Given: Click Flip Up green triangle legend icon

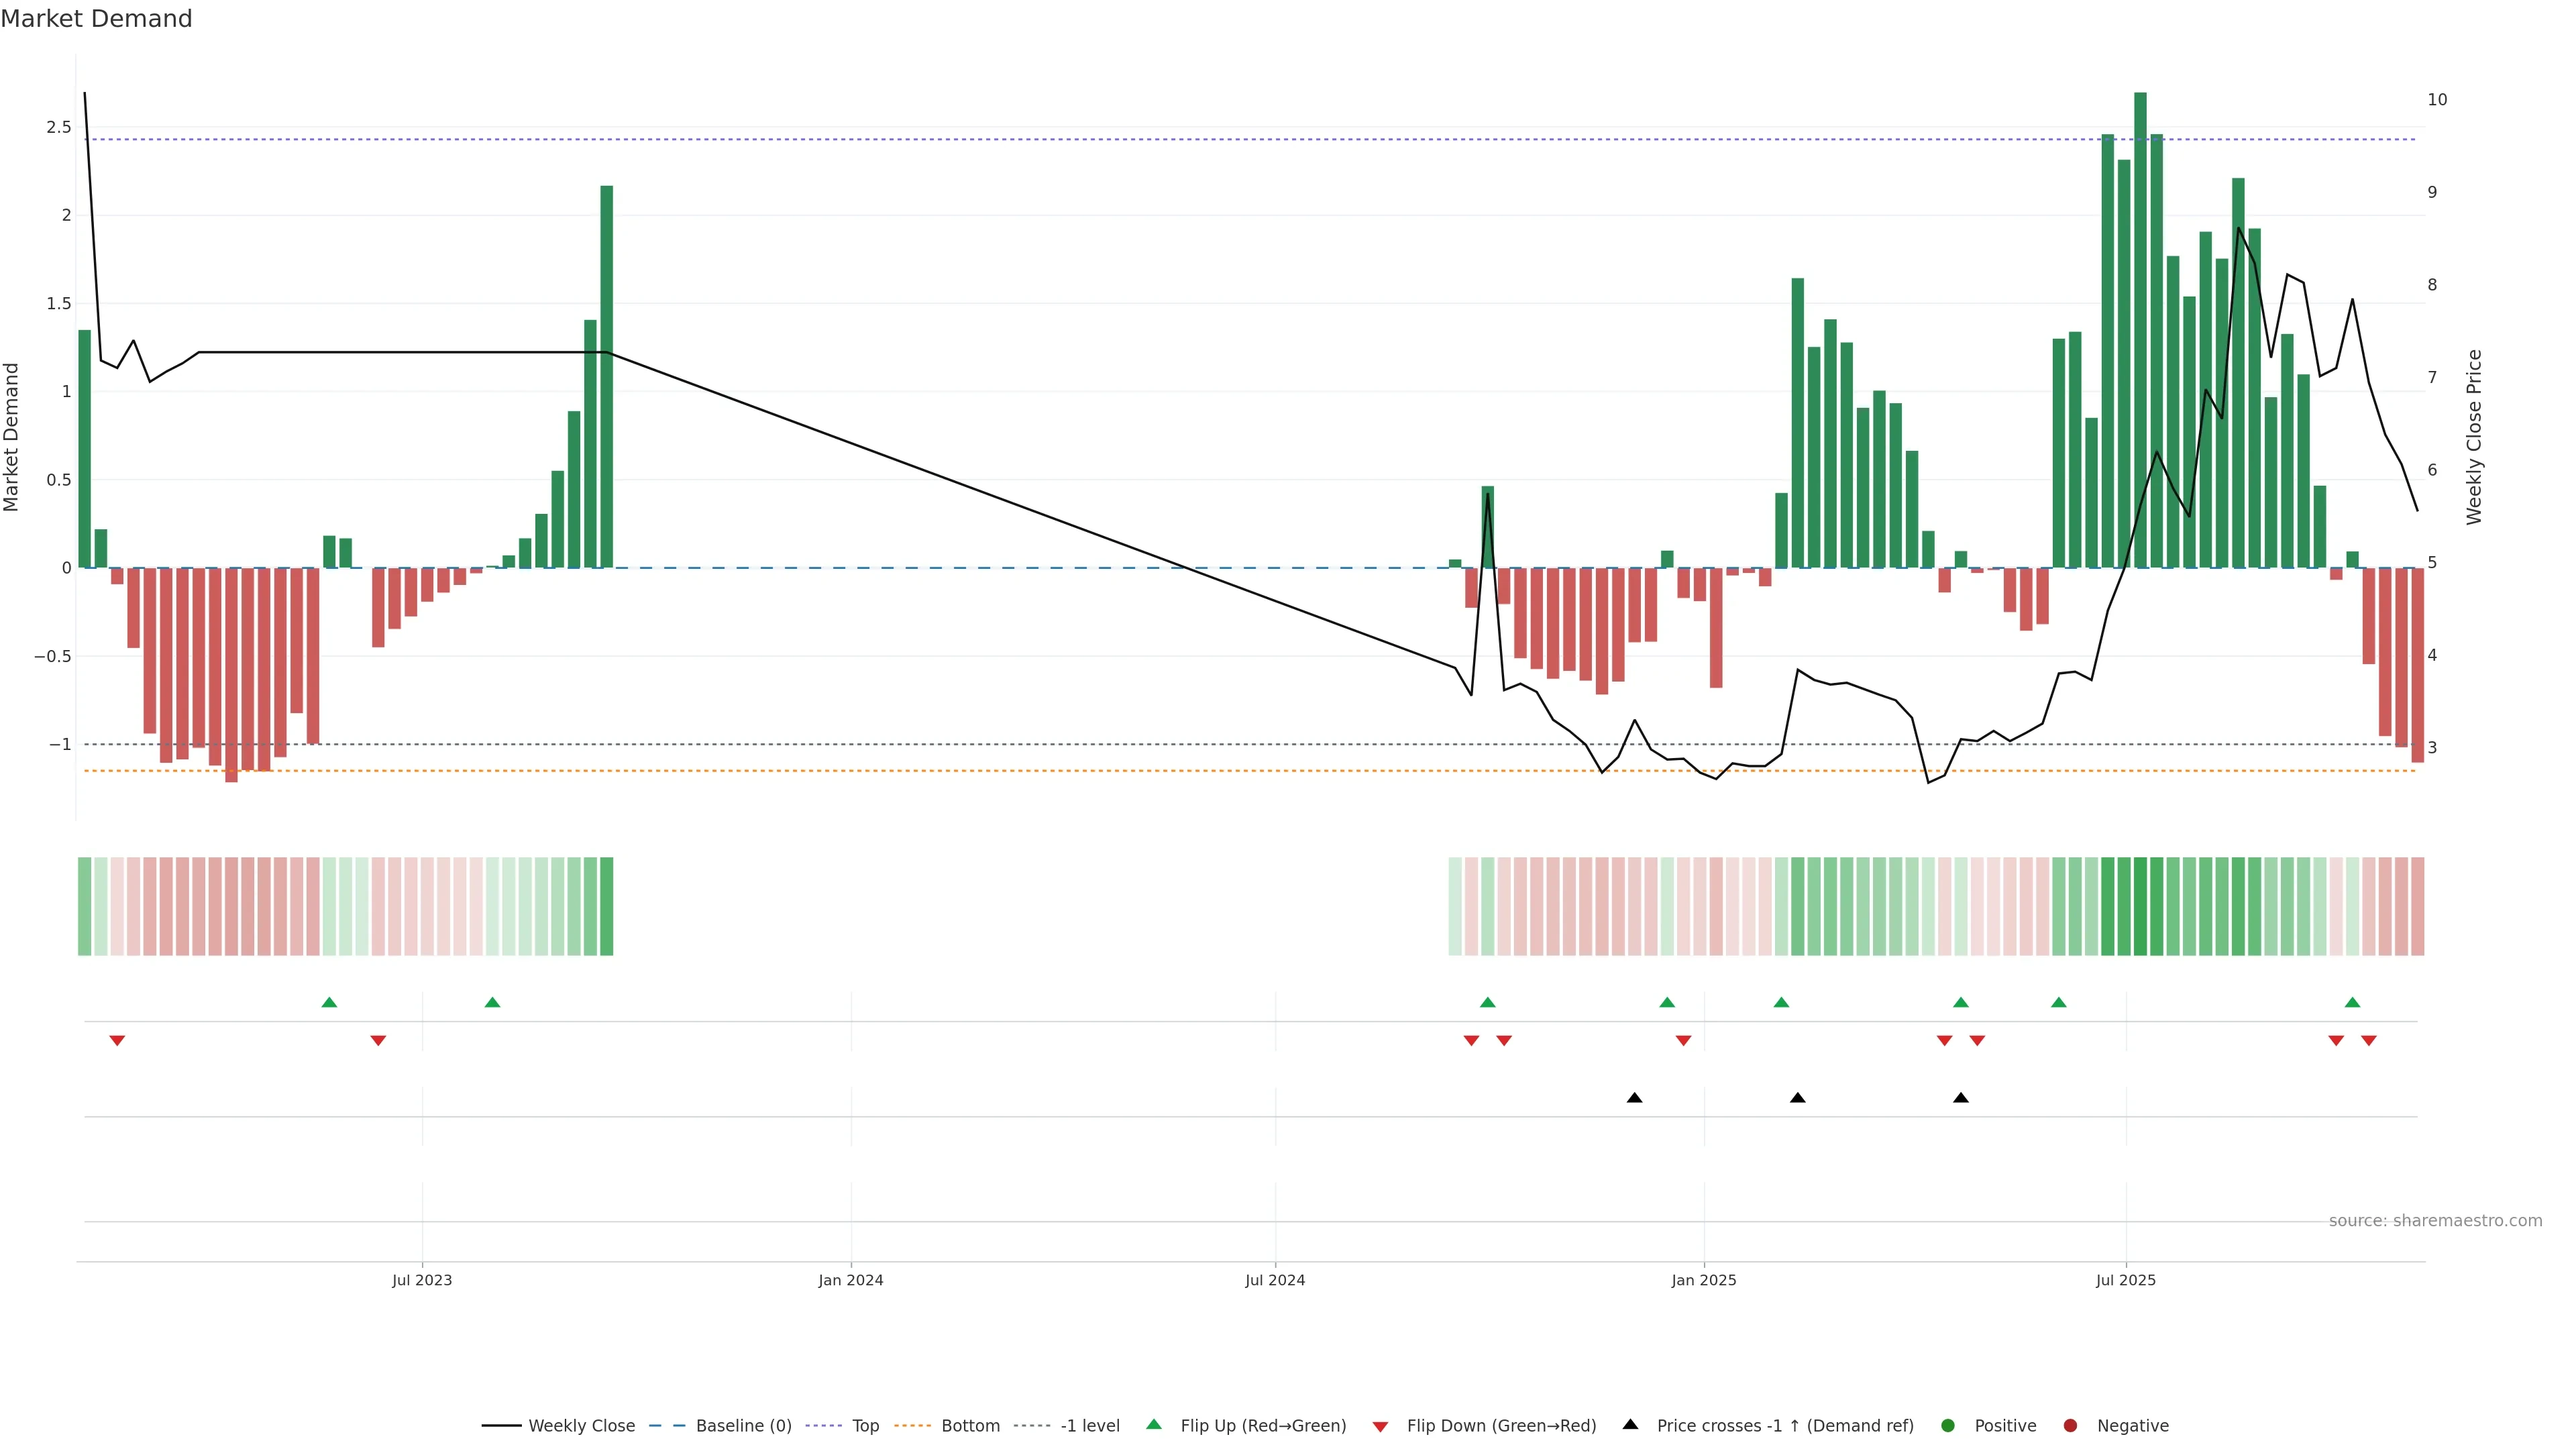Looking at the screenshot, I should 1154,1425.
